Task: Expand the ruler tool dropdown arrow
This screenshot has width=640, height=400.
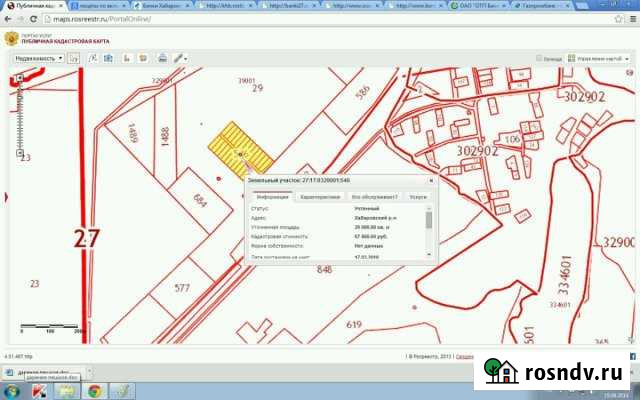Action: point(184,59)
